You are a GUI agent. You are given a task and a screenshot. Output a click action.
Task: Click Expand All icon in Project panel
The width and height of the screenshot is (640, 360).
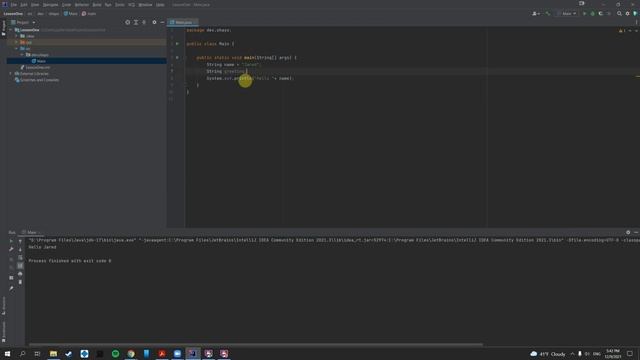[x=136, y=22]
